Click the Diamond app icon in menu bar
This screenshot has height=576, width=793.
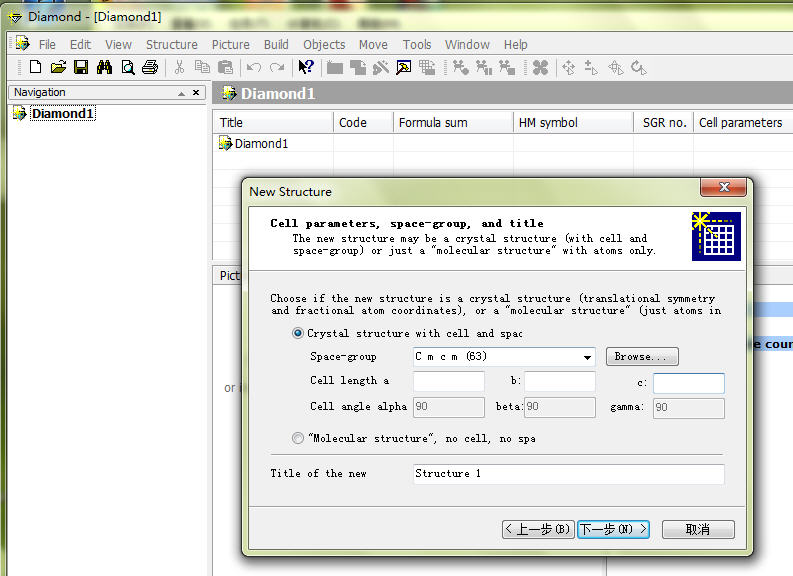coord(22,43)
